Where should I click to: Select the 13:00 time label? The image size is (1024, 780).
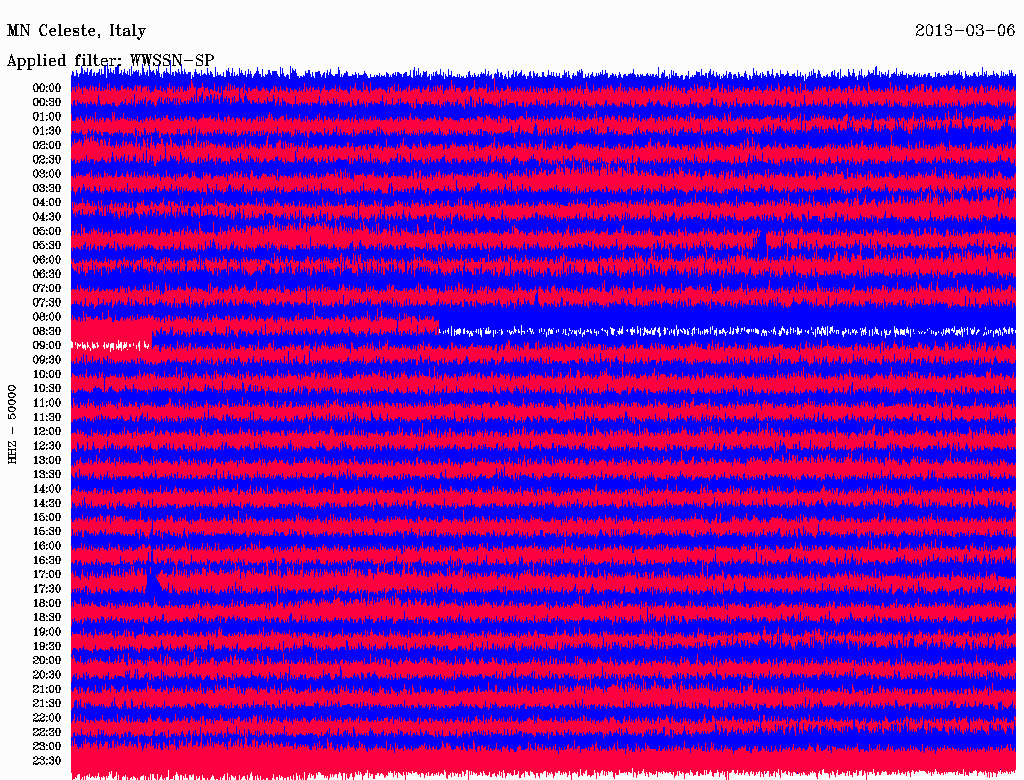[47, 460]
